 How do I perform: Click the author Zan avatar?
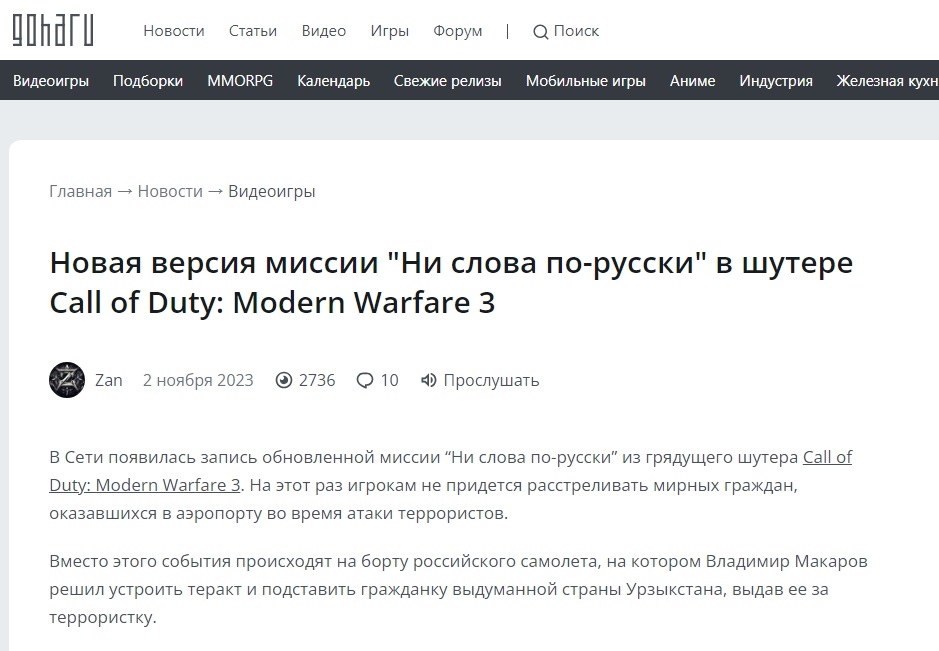(67, 380)
